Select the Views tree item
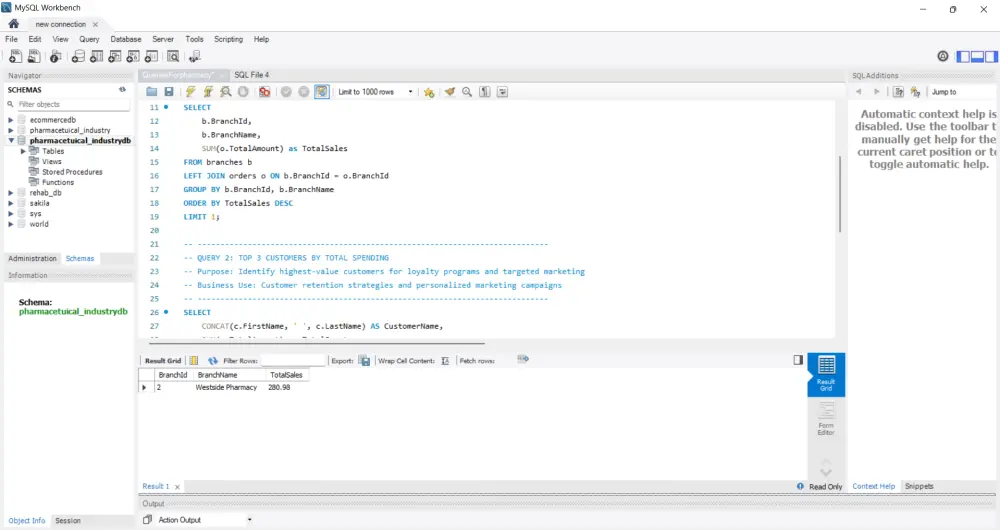Viewport: 1000px width, 530px height. point(52,161)
